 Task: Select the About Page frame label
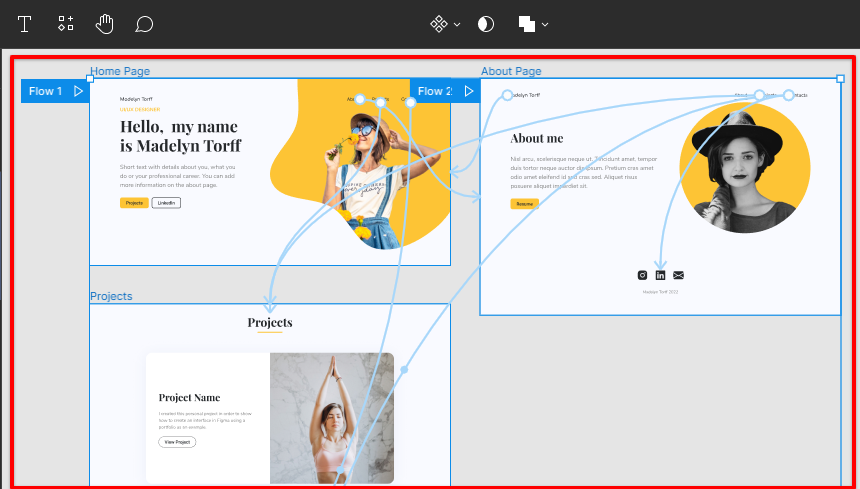(x=511, y=71)
